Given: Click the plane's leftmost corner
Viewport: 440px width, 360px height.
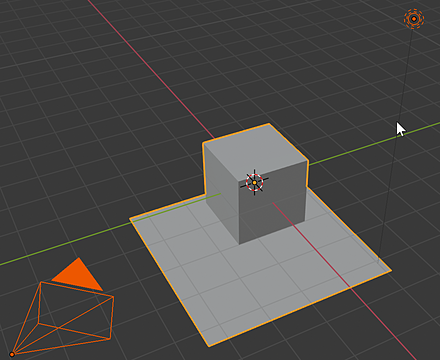Looking at the screenshot, I should pyautogui.click(x=130, y=219).
